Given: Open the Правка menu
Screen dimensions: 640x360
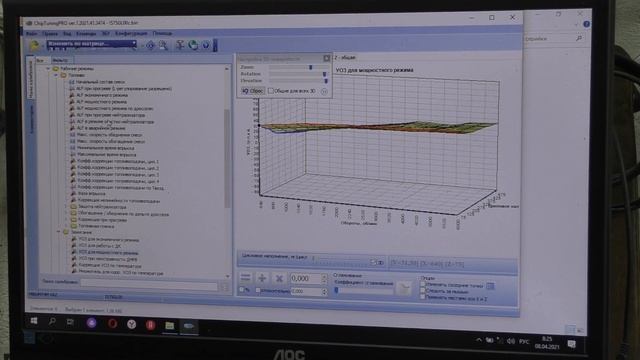Looking at the screenshot, I should [50, 33].
